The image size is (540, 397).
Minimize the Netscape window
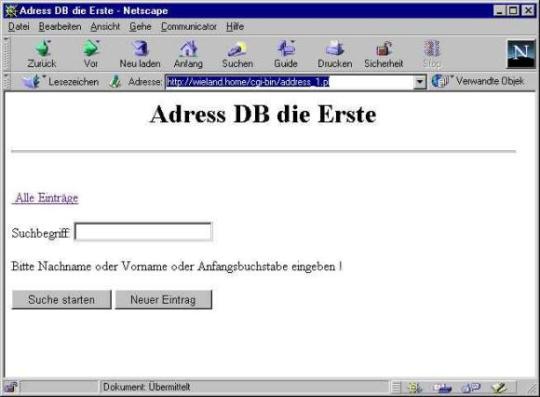click(x=499, y=11)
